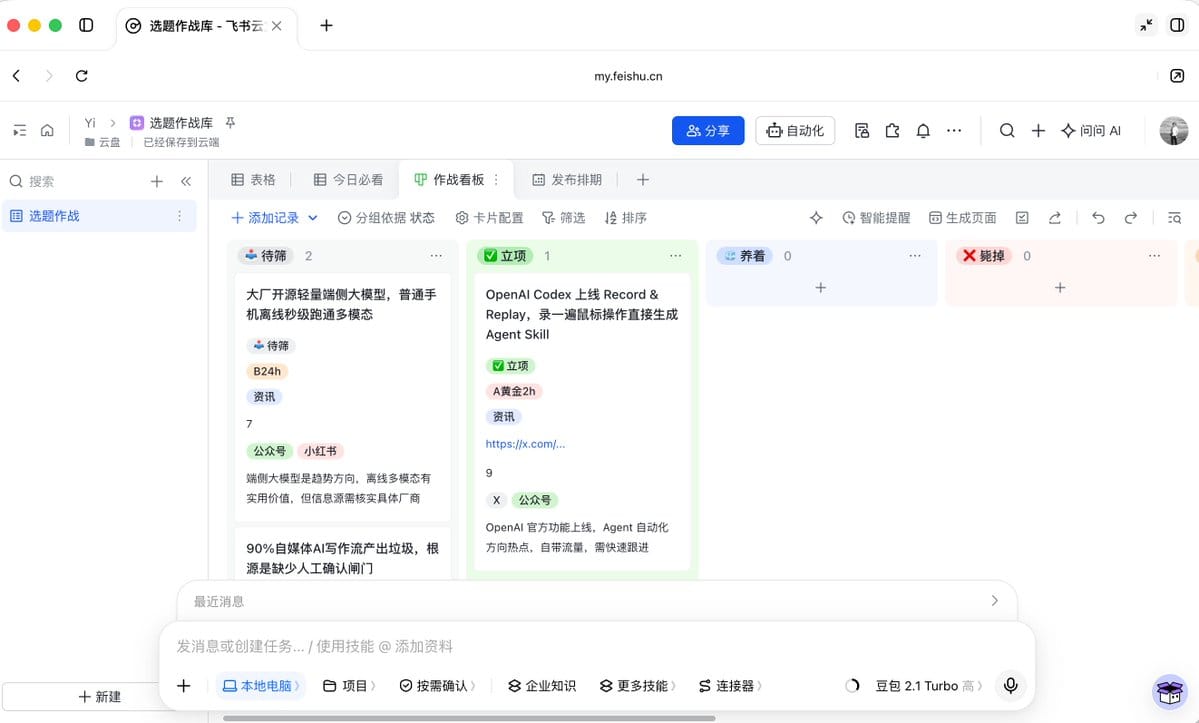Expand the 添加记录 dropdown arrow
The image size is (1199, 723).
click(x=313, y=218)
